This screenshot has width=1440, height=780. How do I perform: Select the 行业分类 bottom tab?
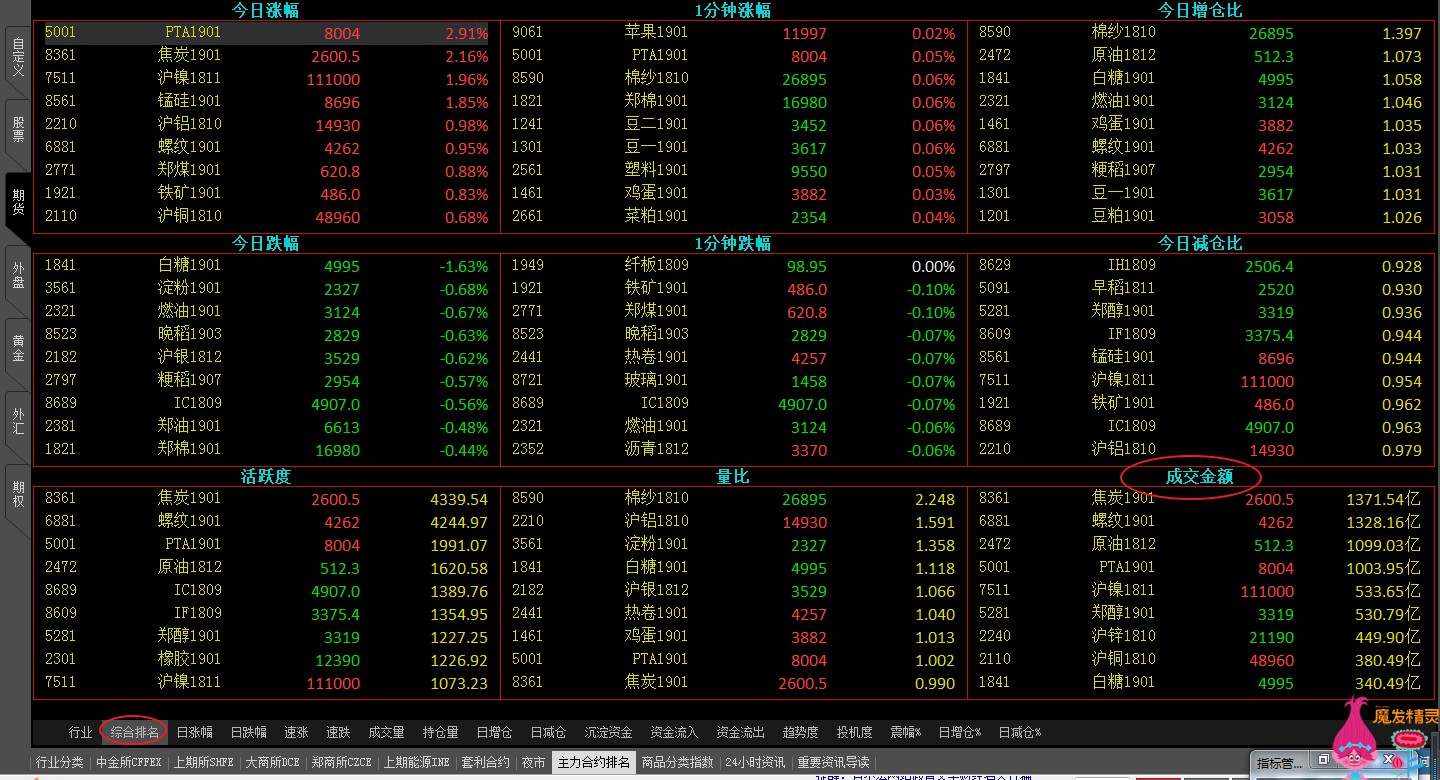click(x=60, y=762)
